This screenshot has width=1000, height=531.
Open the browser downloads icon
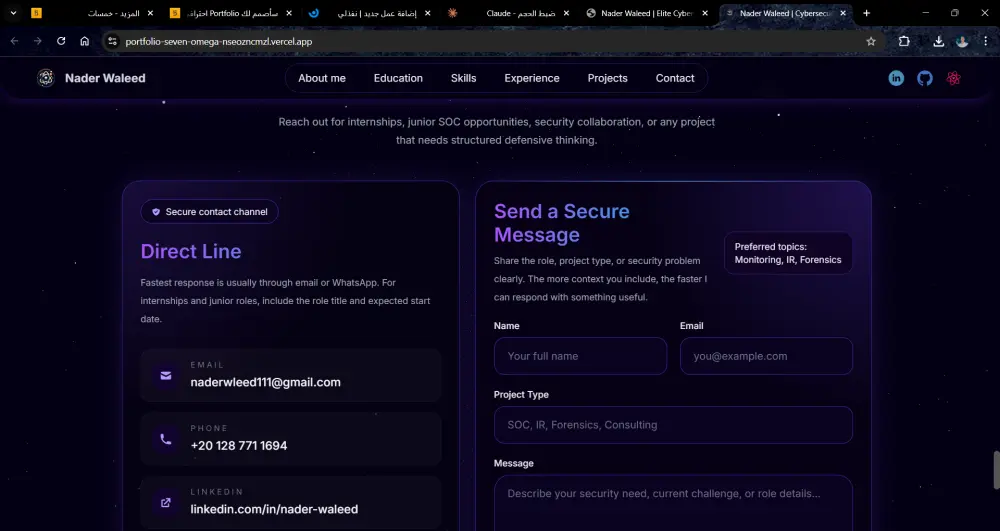pyautogui.click(x=938, y=41)
